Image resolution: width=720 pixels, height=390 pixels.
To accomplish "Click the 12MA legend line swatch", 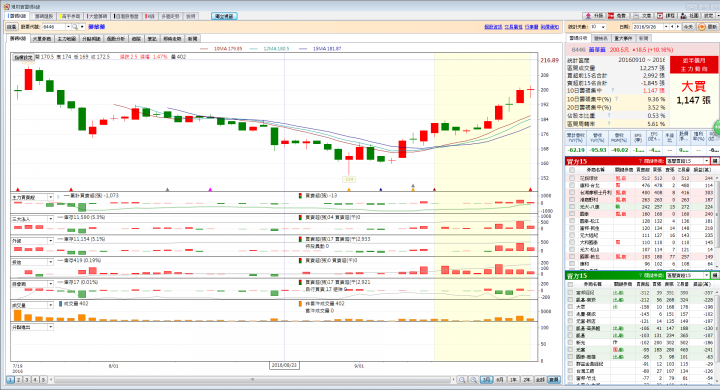I will coord(254,49).
